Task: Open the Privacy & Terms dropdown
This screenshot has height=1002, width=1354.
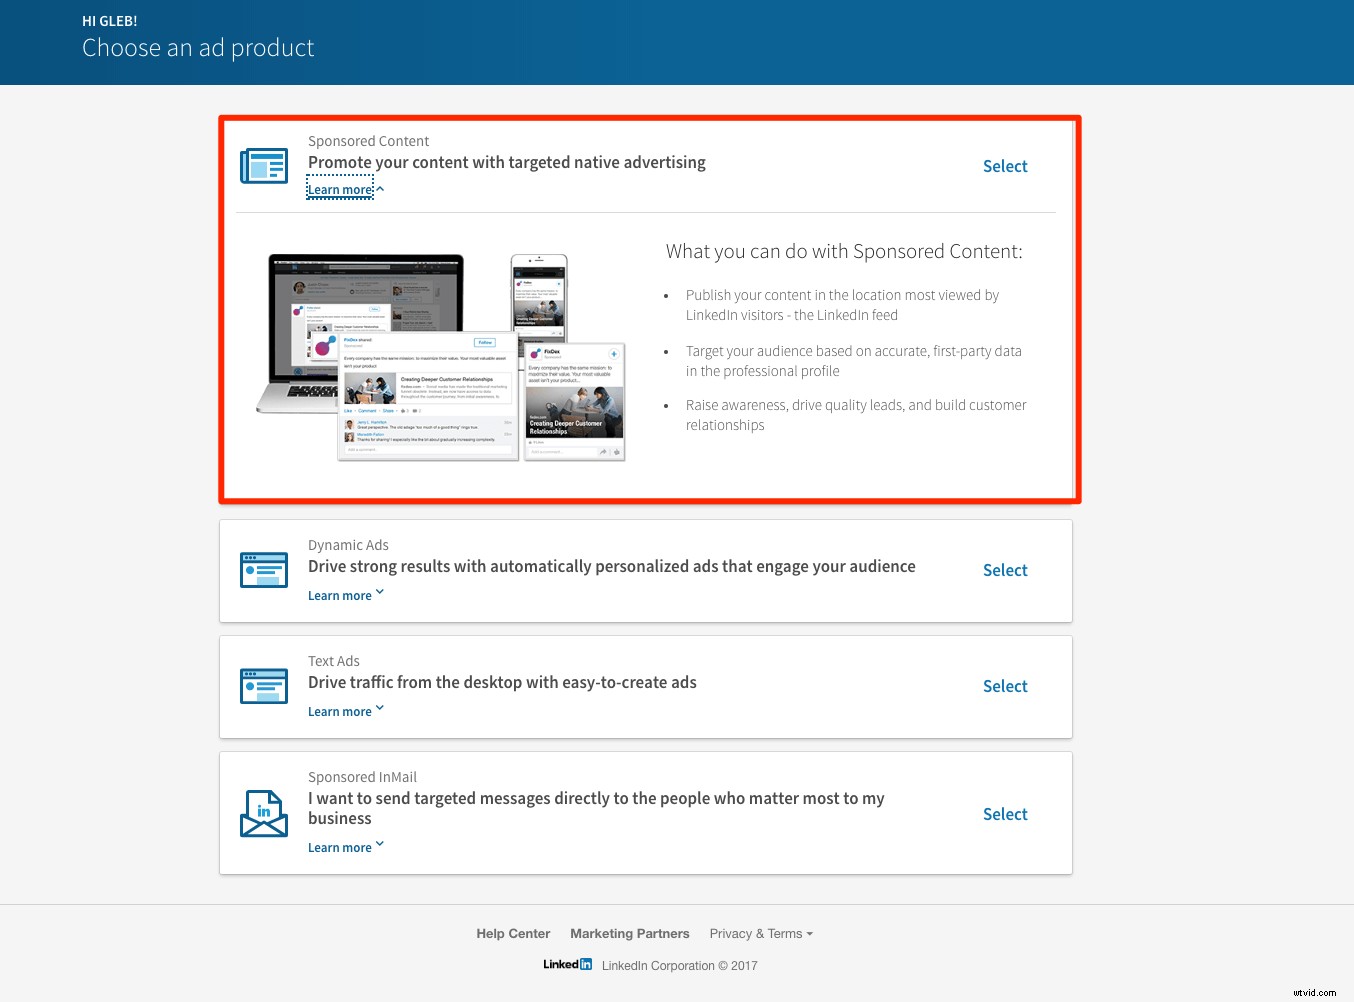Action: pyautogui.click(x=760, y=933)
